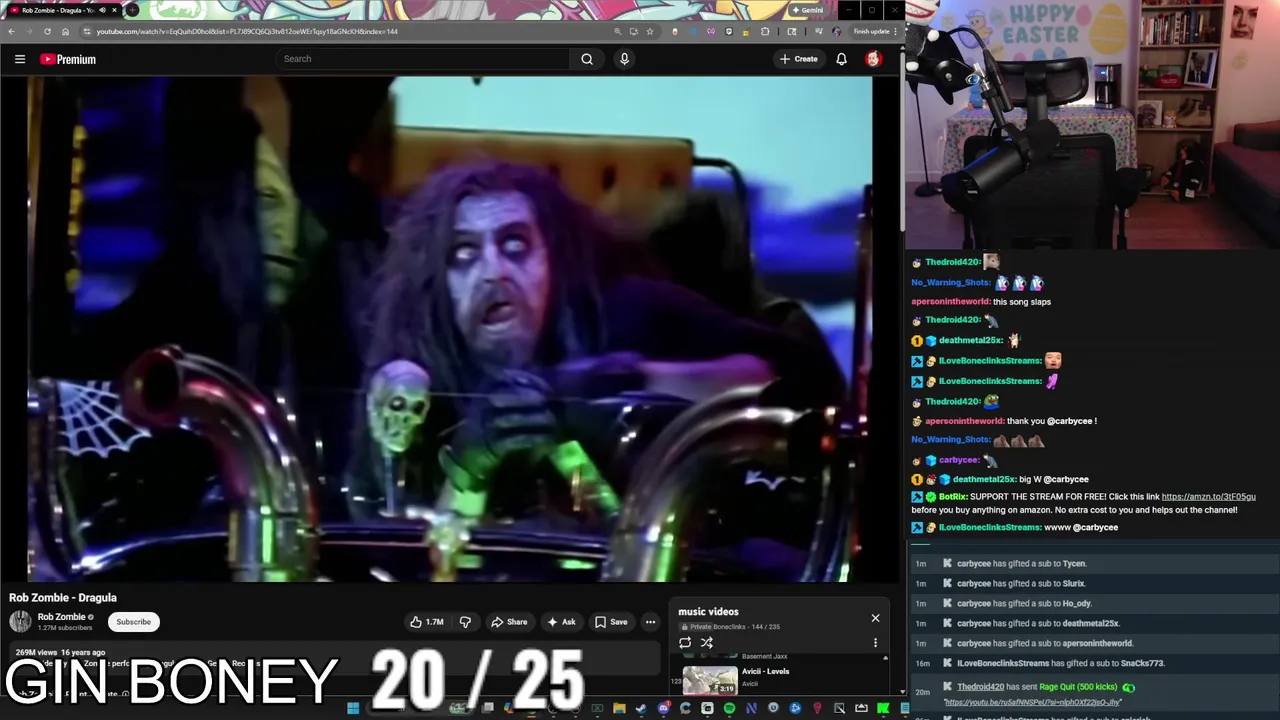Image resolution: width=1280 pixels, height=720 pixels.
Task: Open Steam from the taskbar
Action: tap(641, 708)
